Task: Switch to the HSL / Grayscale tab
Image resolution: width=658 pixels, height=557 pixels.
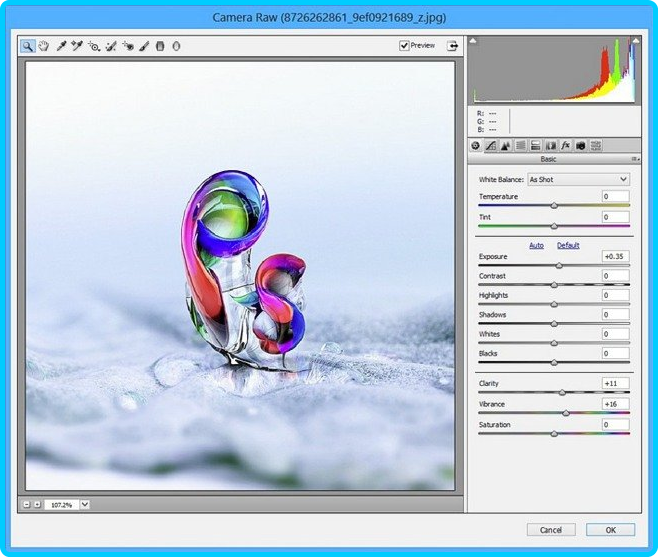Action: [x=520, y=146]
